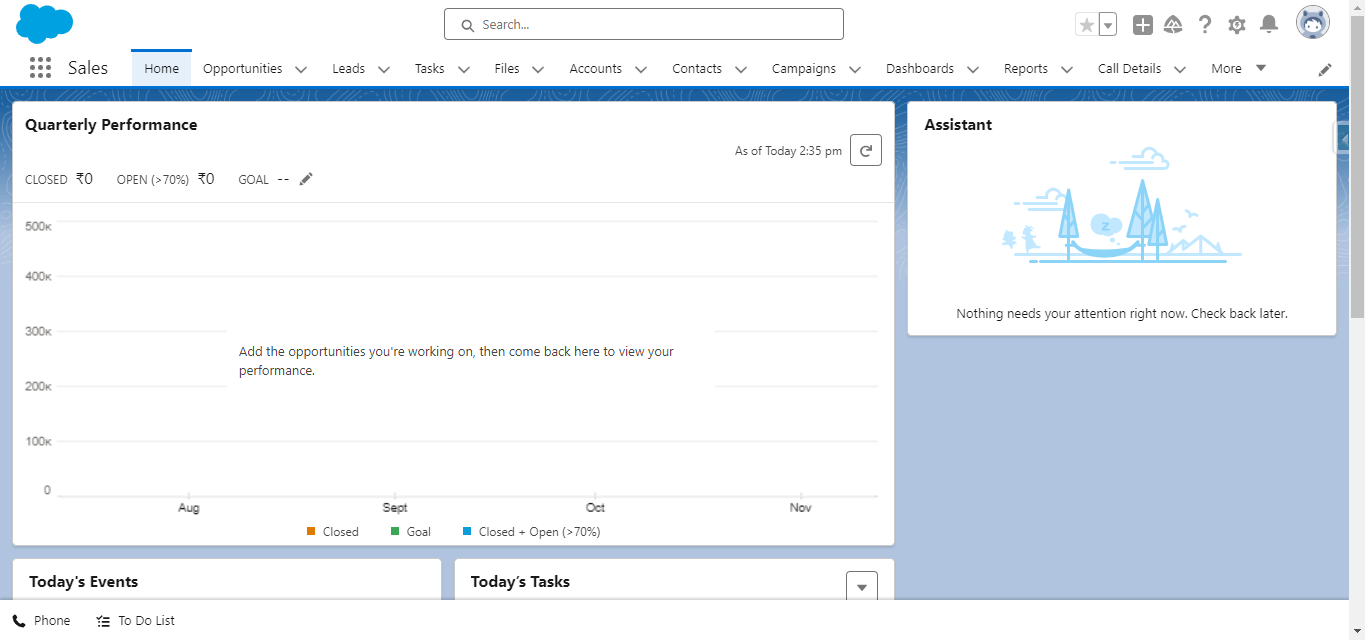1365x640 pixels.
Task: Select the Home tab
Action: click(x=161, y=68)
